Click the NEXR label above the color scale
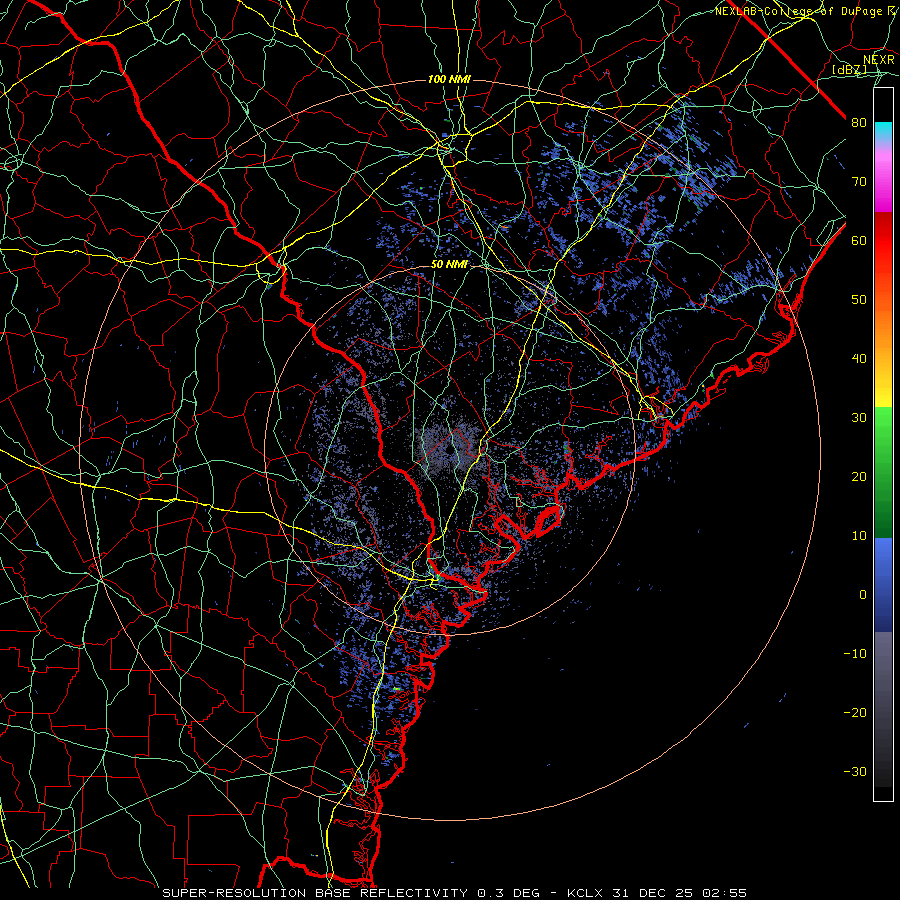The width and height of the screenshot is (900, 900). pos(878,60)
